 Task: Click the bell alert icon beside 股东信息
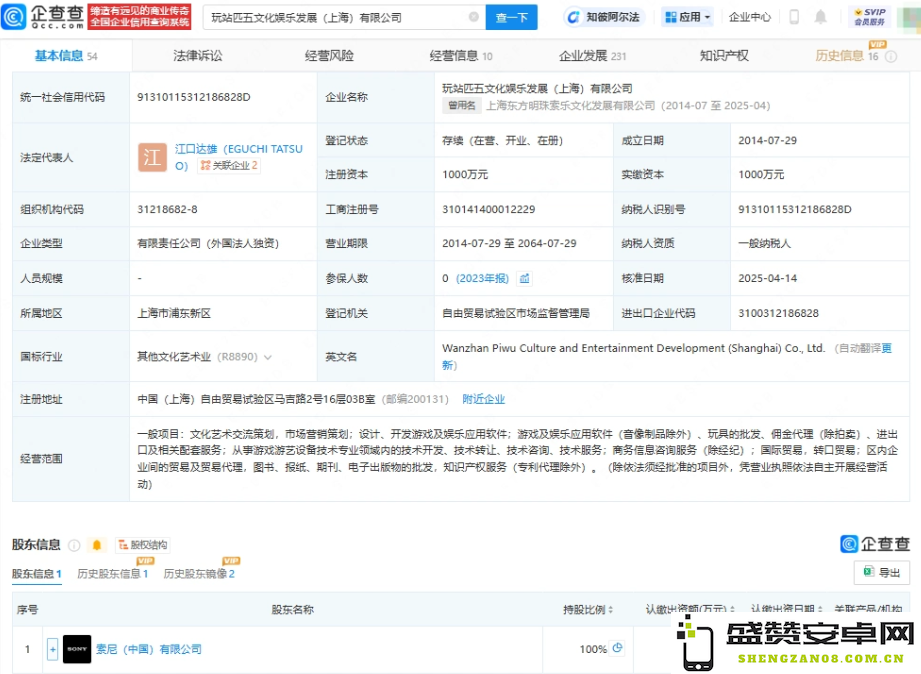point(97,545)
